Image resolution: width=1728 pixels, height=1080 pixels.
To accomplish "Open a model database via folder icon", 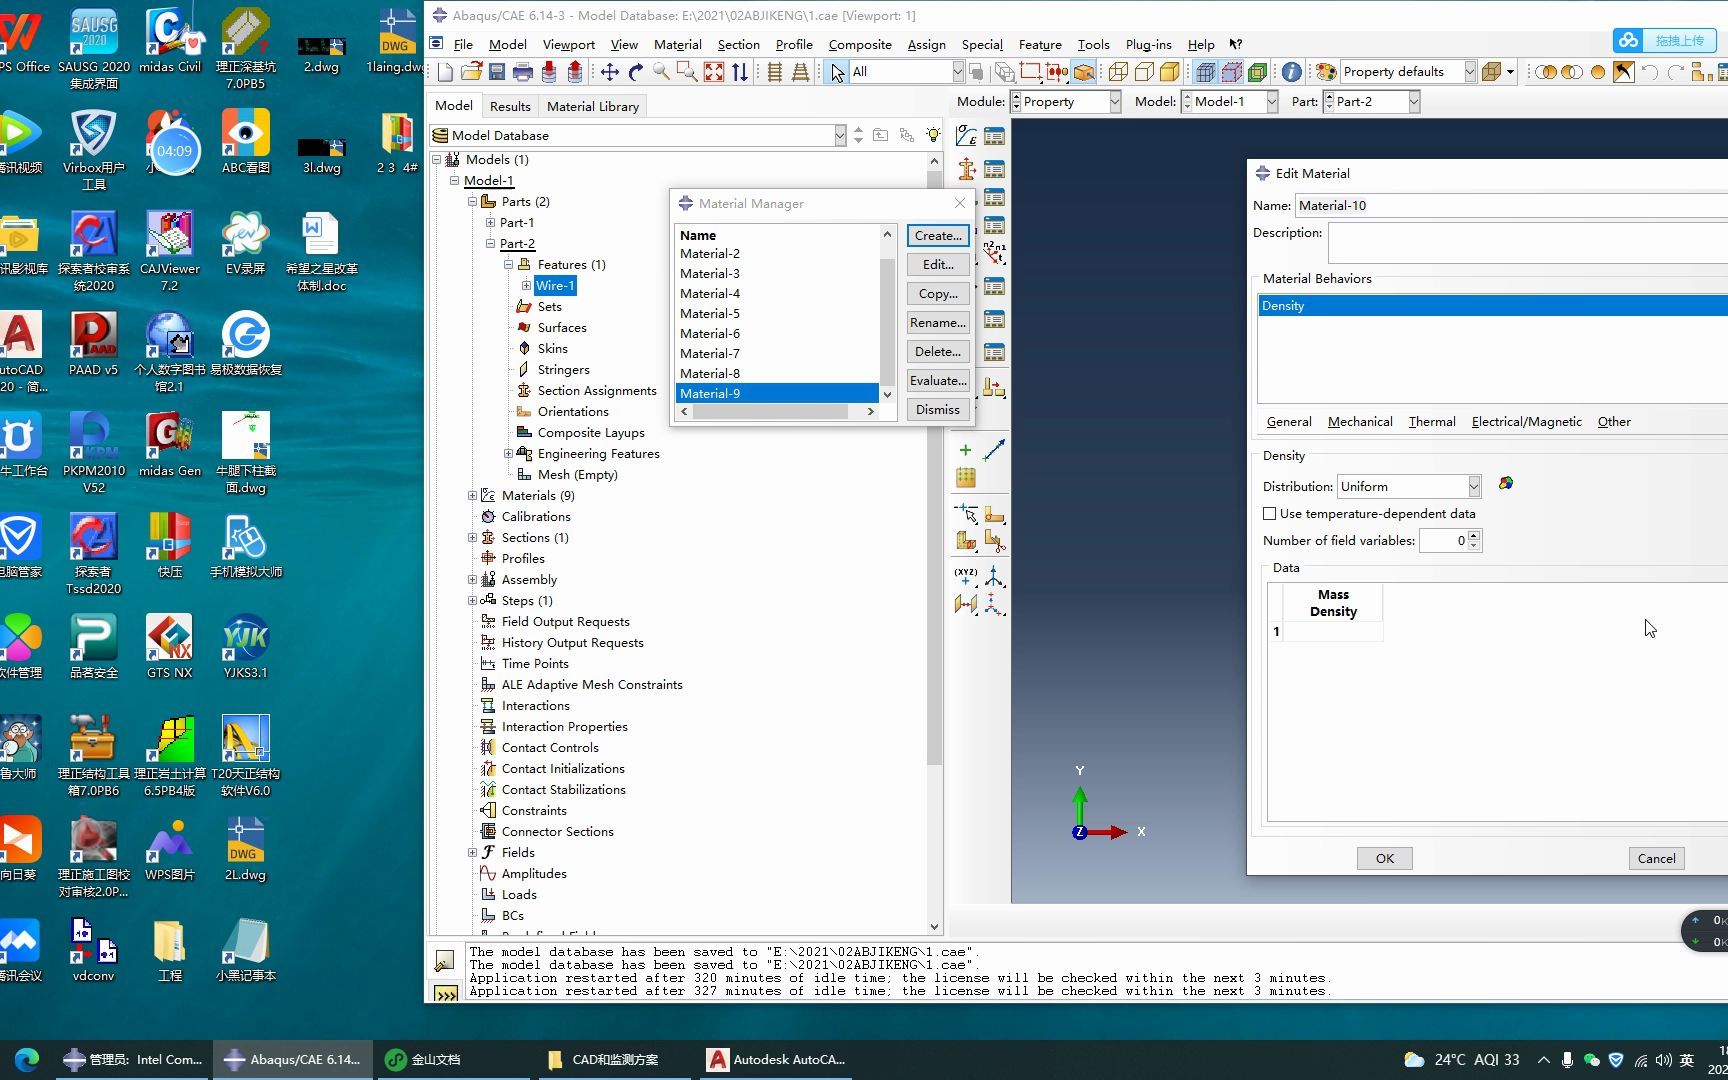I will click(x=471, y=72).
